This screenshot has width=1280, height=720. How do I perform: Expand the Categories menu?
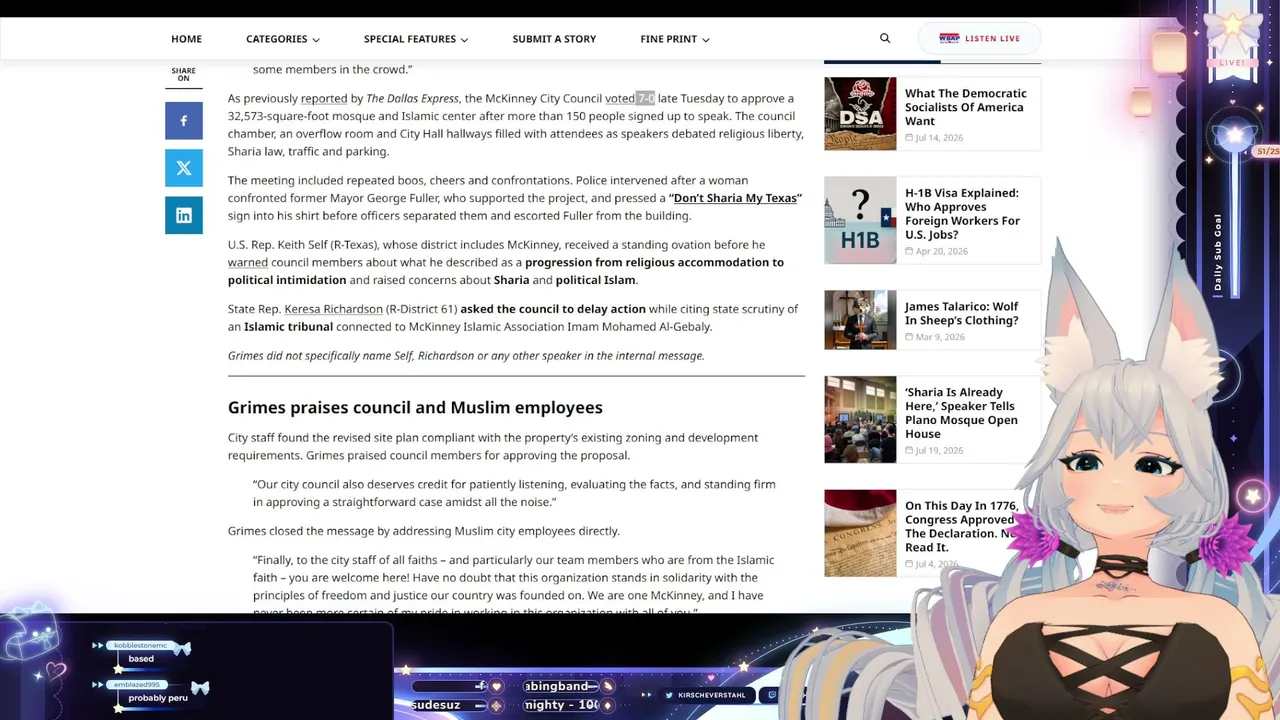pyautogui.click(x=283, y=39)
